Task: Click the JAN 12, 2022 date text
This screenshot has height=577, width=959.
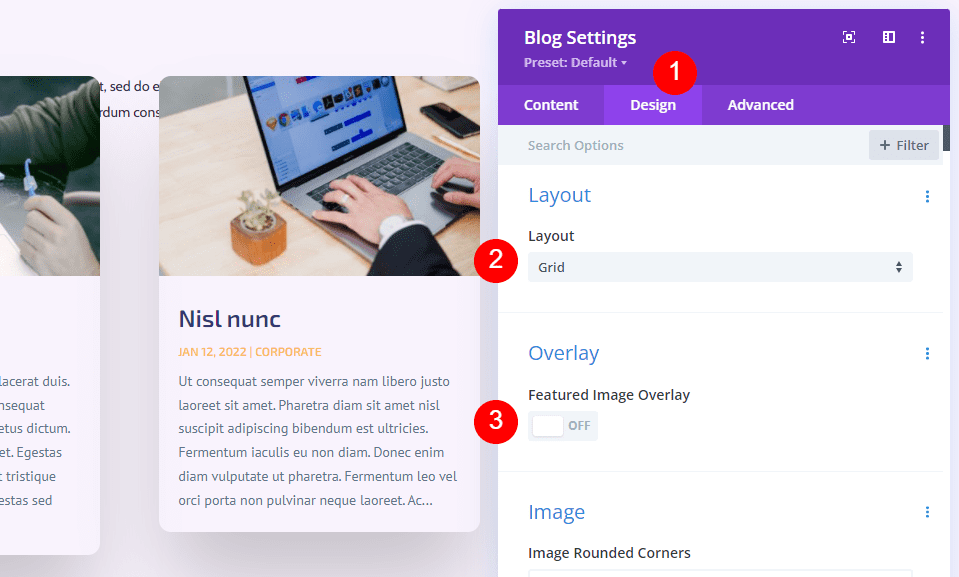Action: click(212, 352)
